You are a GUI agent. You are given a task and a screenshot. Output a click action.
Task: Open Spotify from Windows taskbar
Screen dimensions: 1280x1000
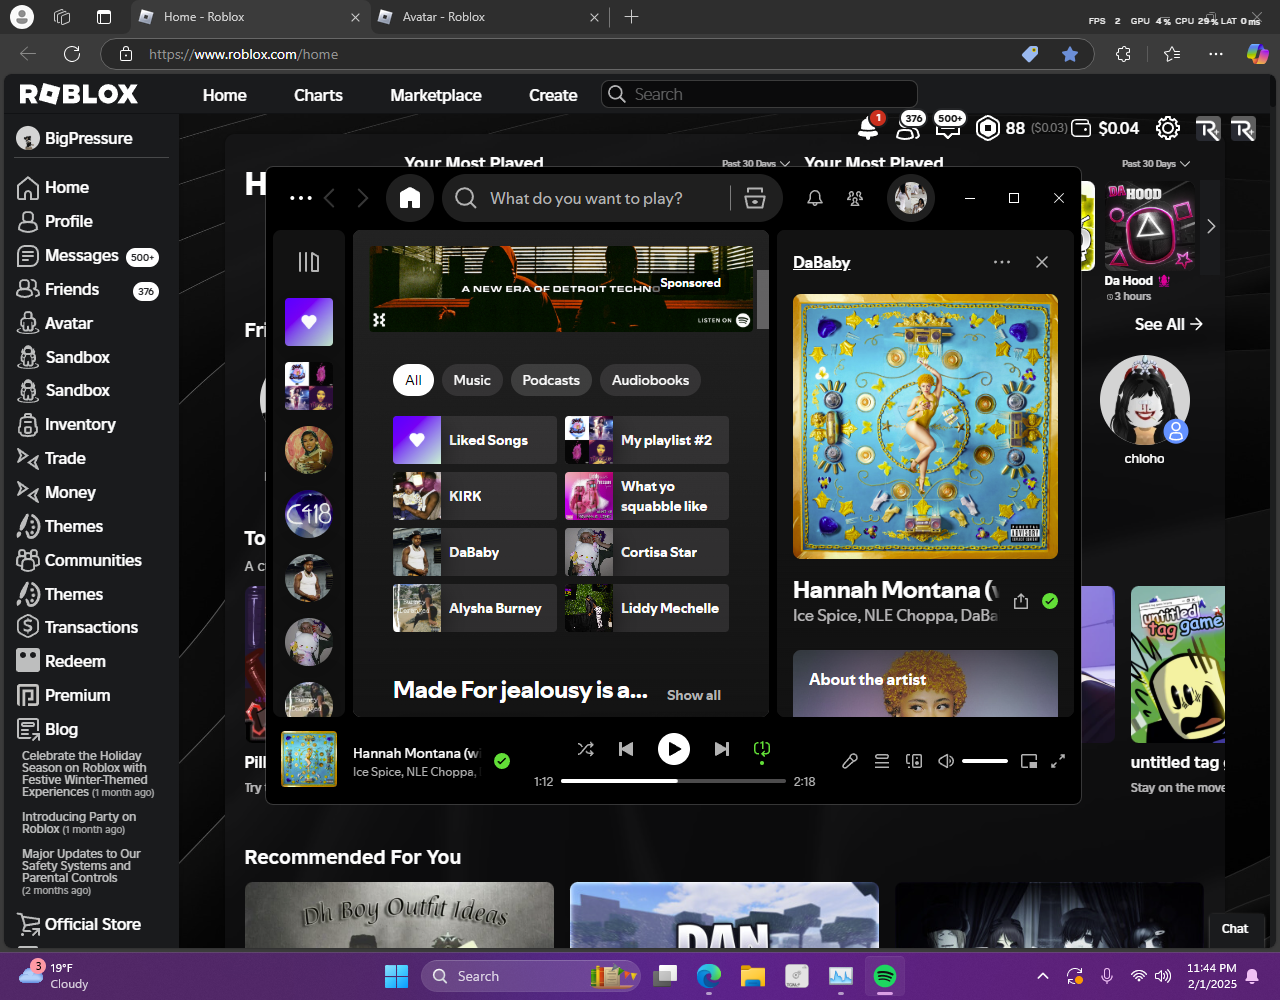click(885, 976)
